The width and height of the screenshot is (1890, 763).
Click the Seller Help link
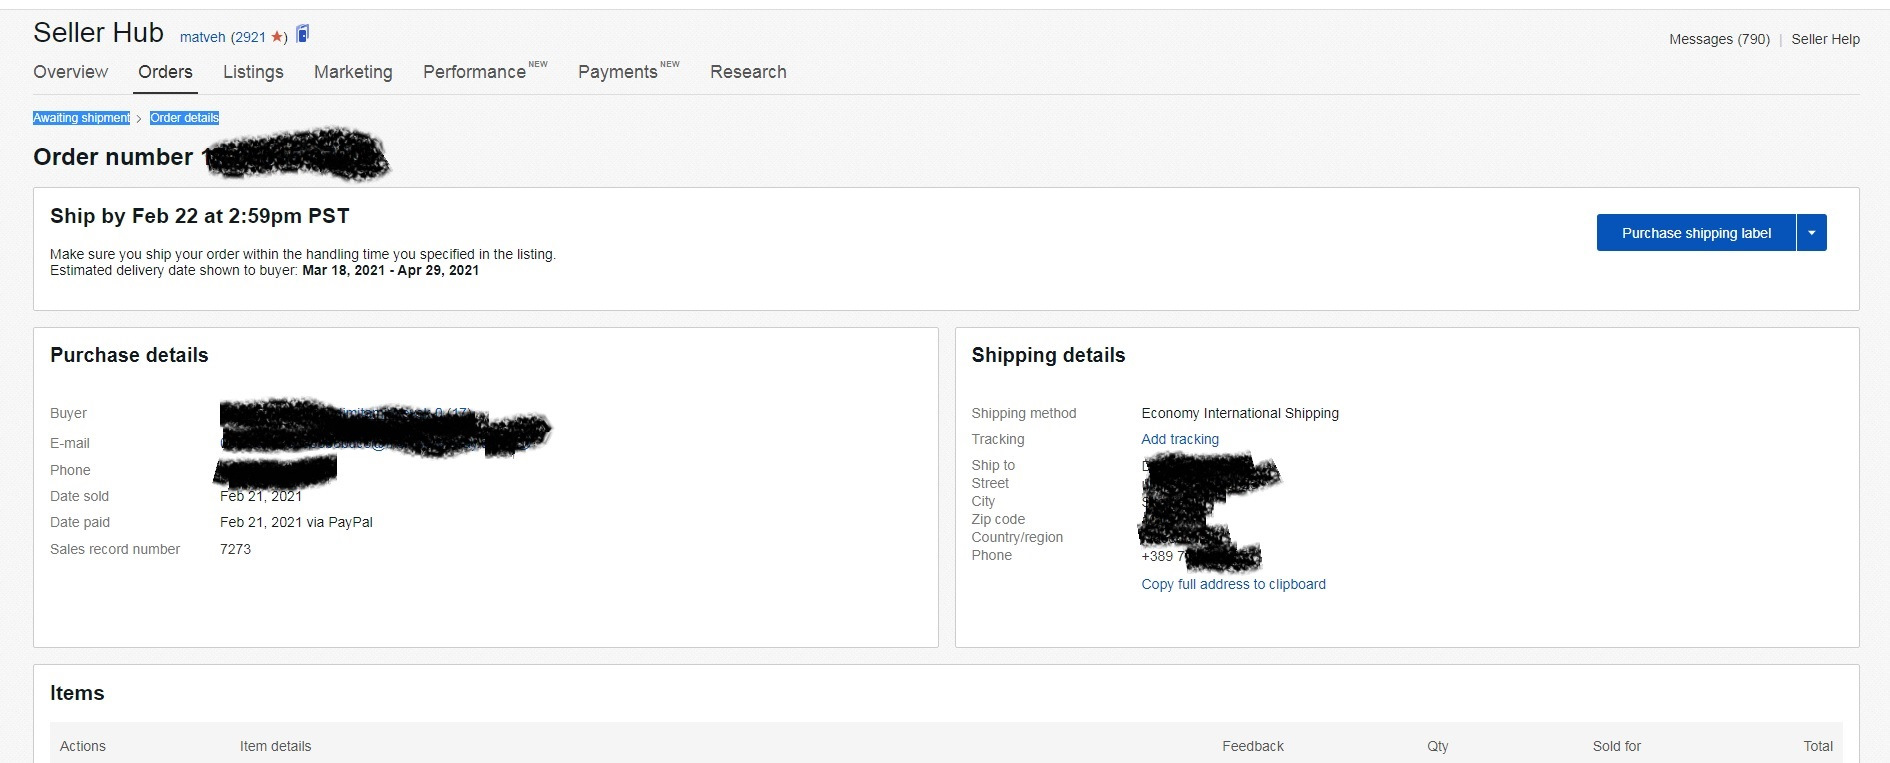click(1825, 39)
